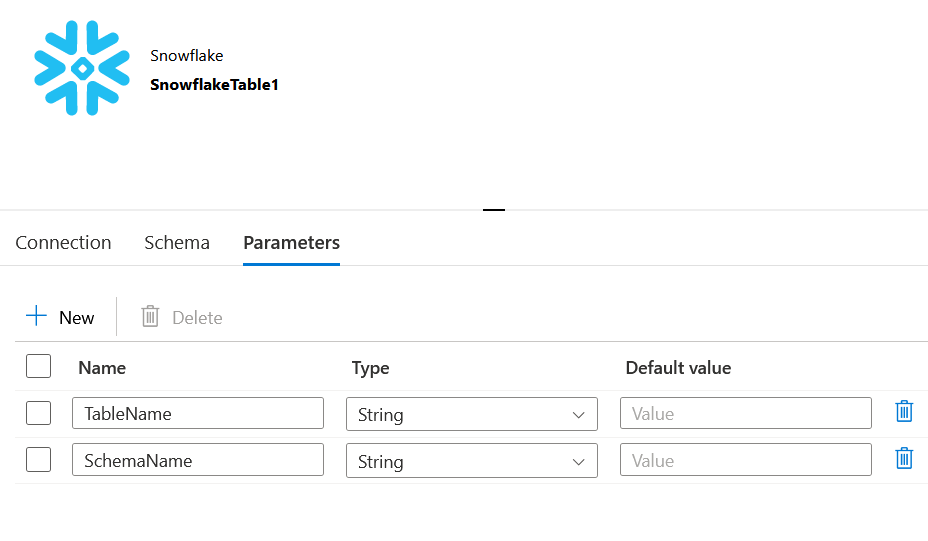Select the Parameters tab
928x541 pixels.
(x=291, y=243)
